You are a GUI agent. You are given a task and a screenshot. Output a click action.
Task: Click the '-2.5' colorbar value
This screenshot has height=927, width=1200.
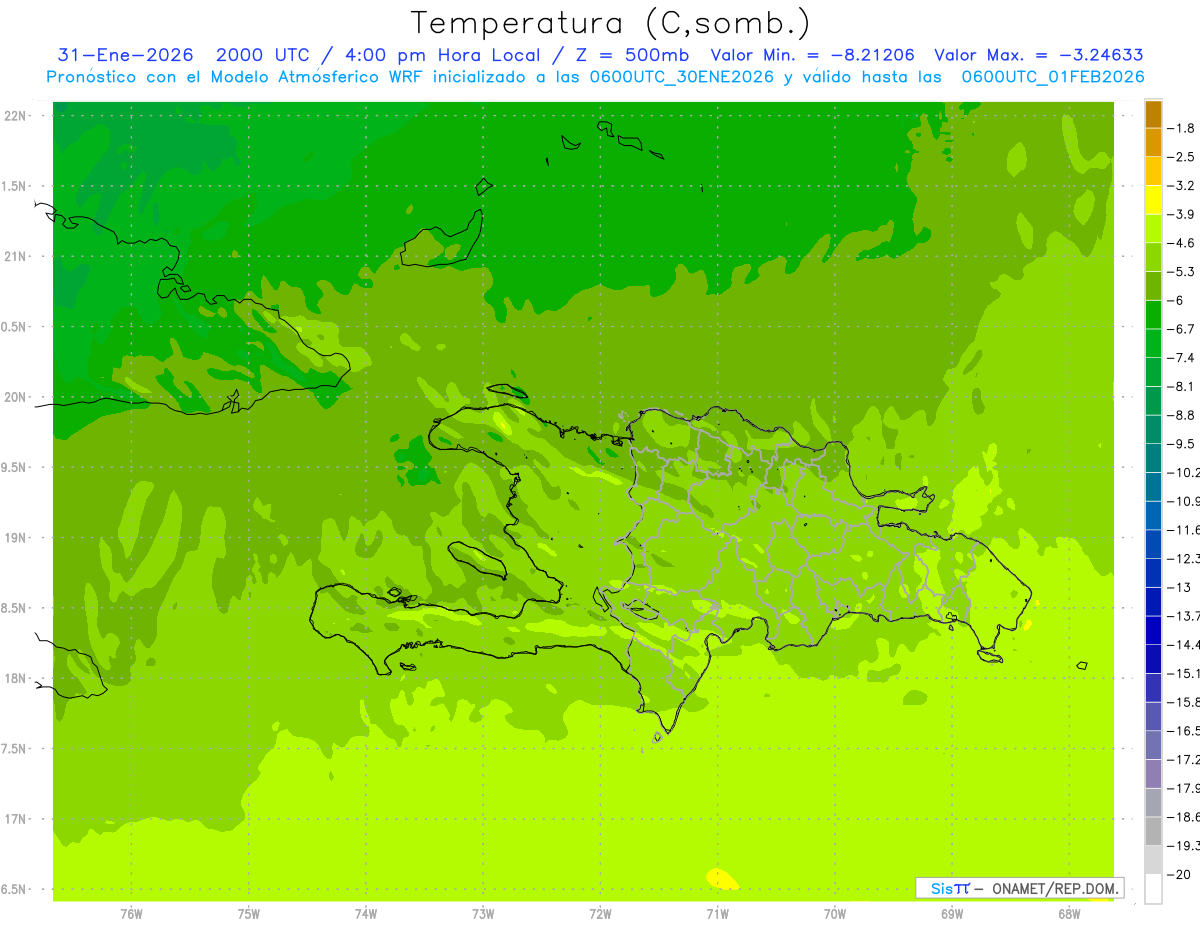tap(1181, 157)
